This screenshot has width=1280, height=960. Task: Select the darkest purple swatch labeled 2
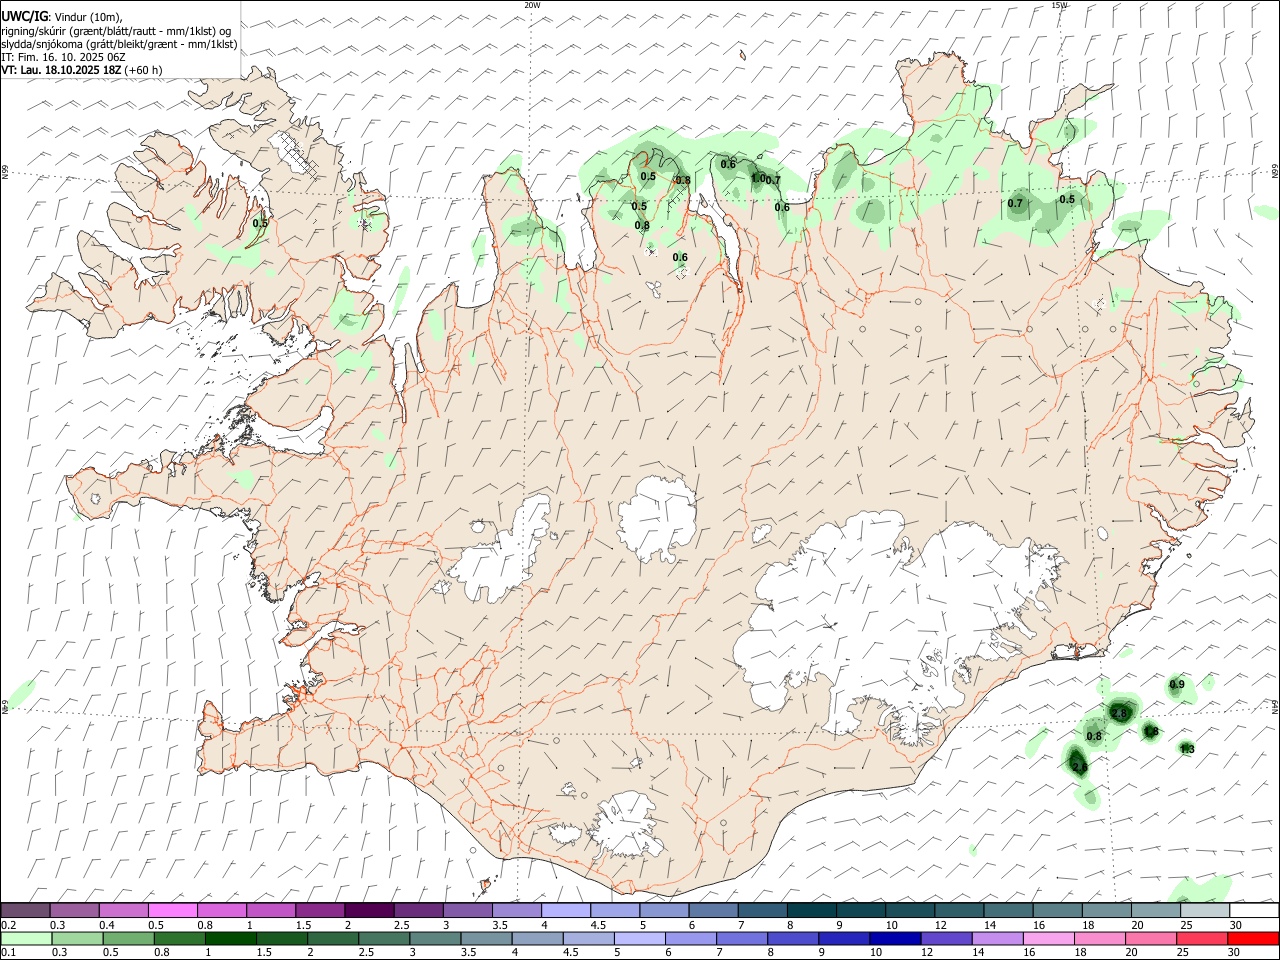368,910
